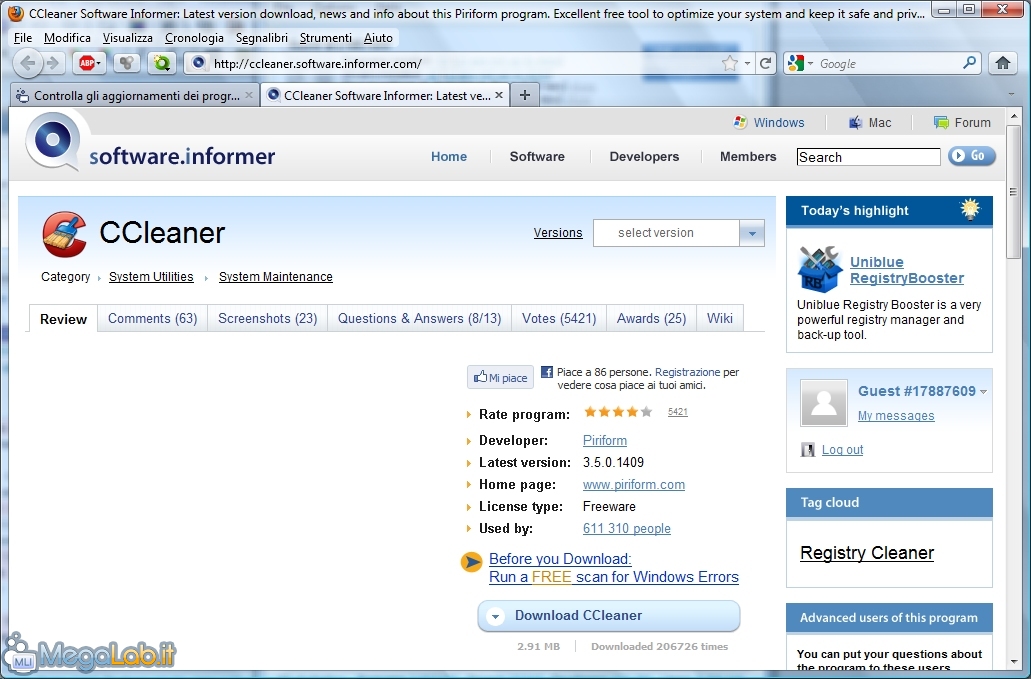1031x679 pixels.
Task: Go forward with the browser forward arrow
Action: pos(53,63)
